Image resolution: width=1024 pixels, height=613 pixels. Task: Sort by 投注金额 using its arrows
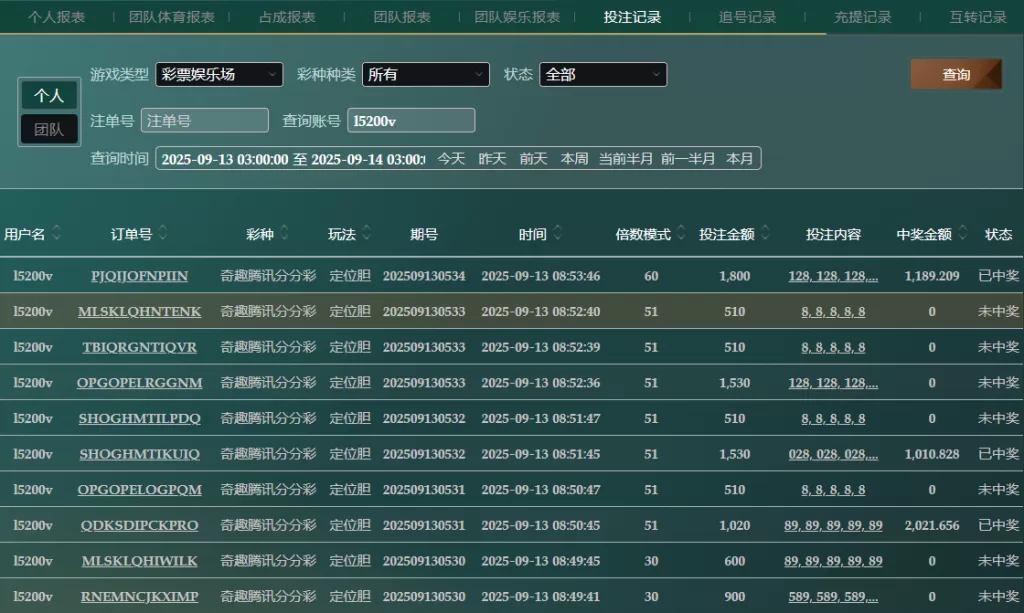coord(765,233)
